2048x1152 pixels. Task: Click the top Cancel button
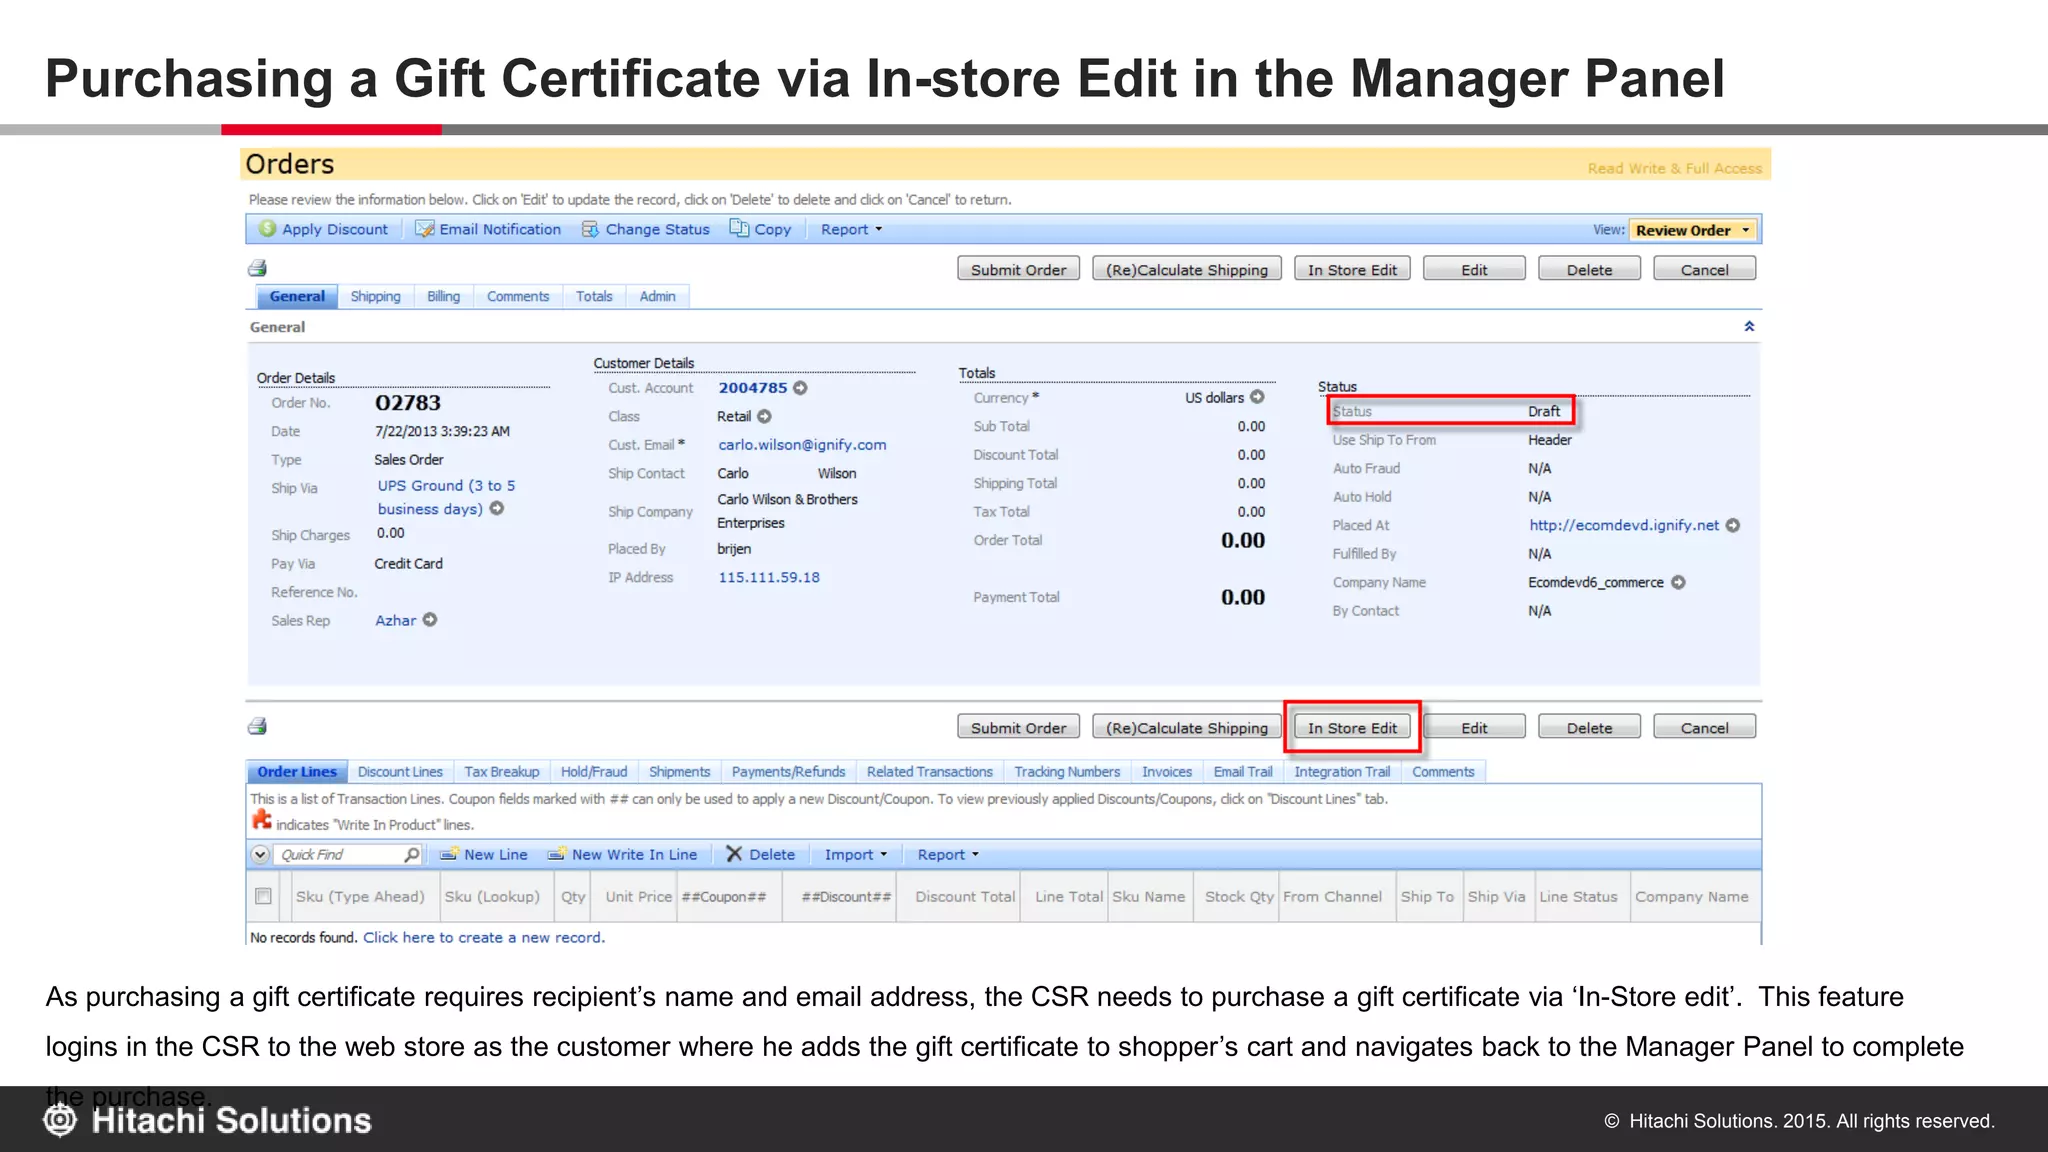[1704, 269]
